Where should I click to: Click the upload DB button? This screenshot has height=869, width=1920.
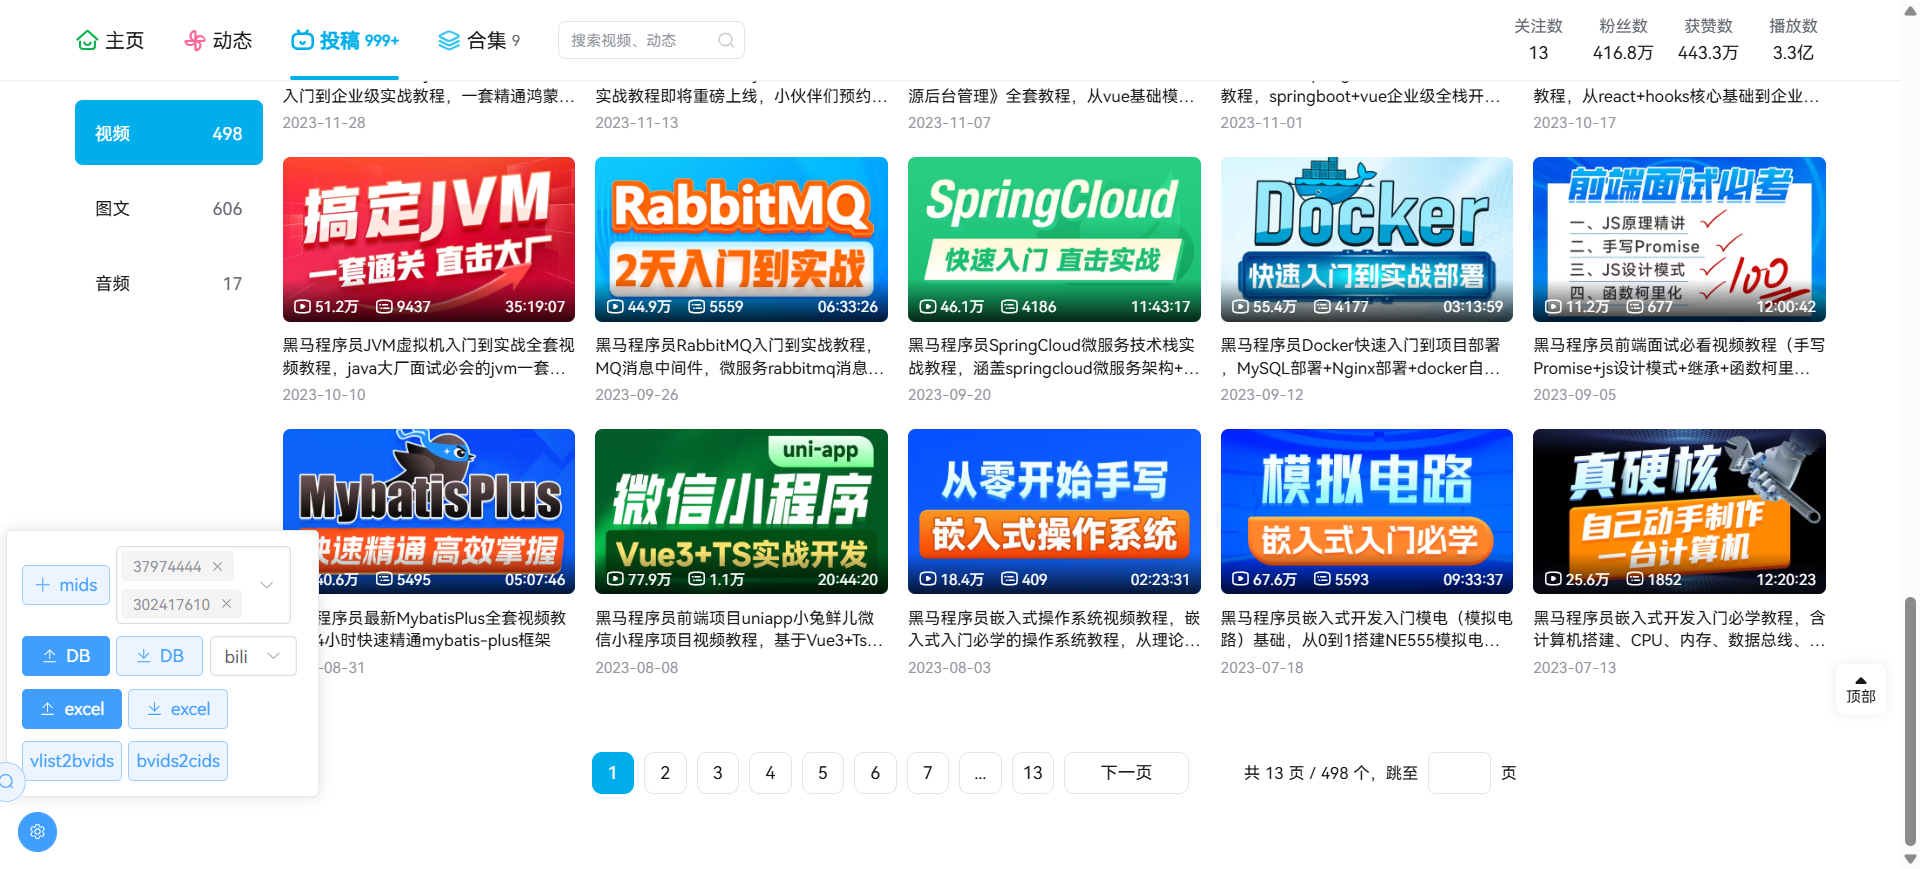[x=66, y=656]
